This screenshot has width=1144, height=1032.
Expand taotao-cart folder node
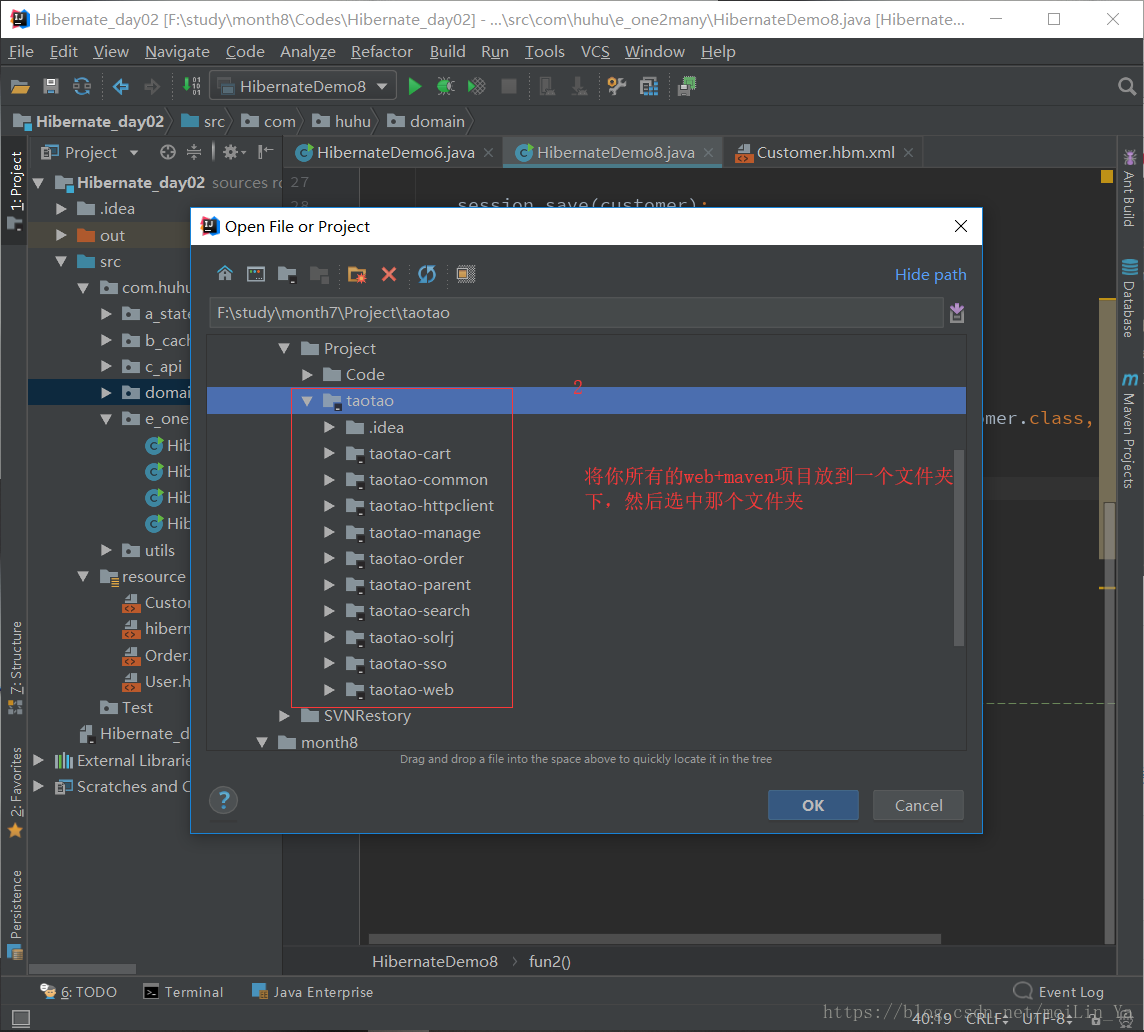pyautogui.click(x=330, y=453)
